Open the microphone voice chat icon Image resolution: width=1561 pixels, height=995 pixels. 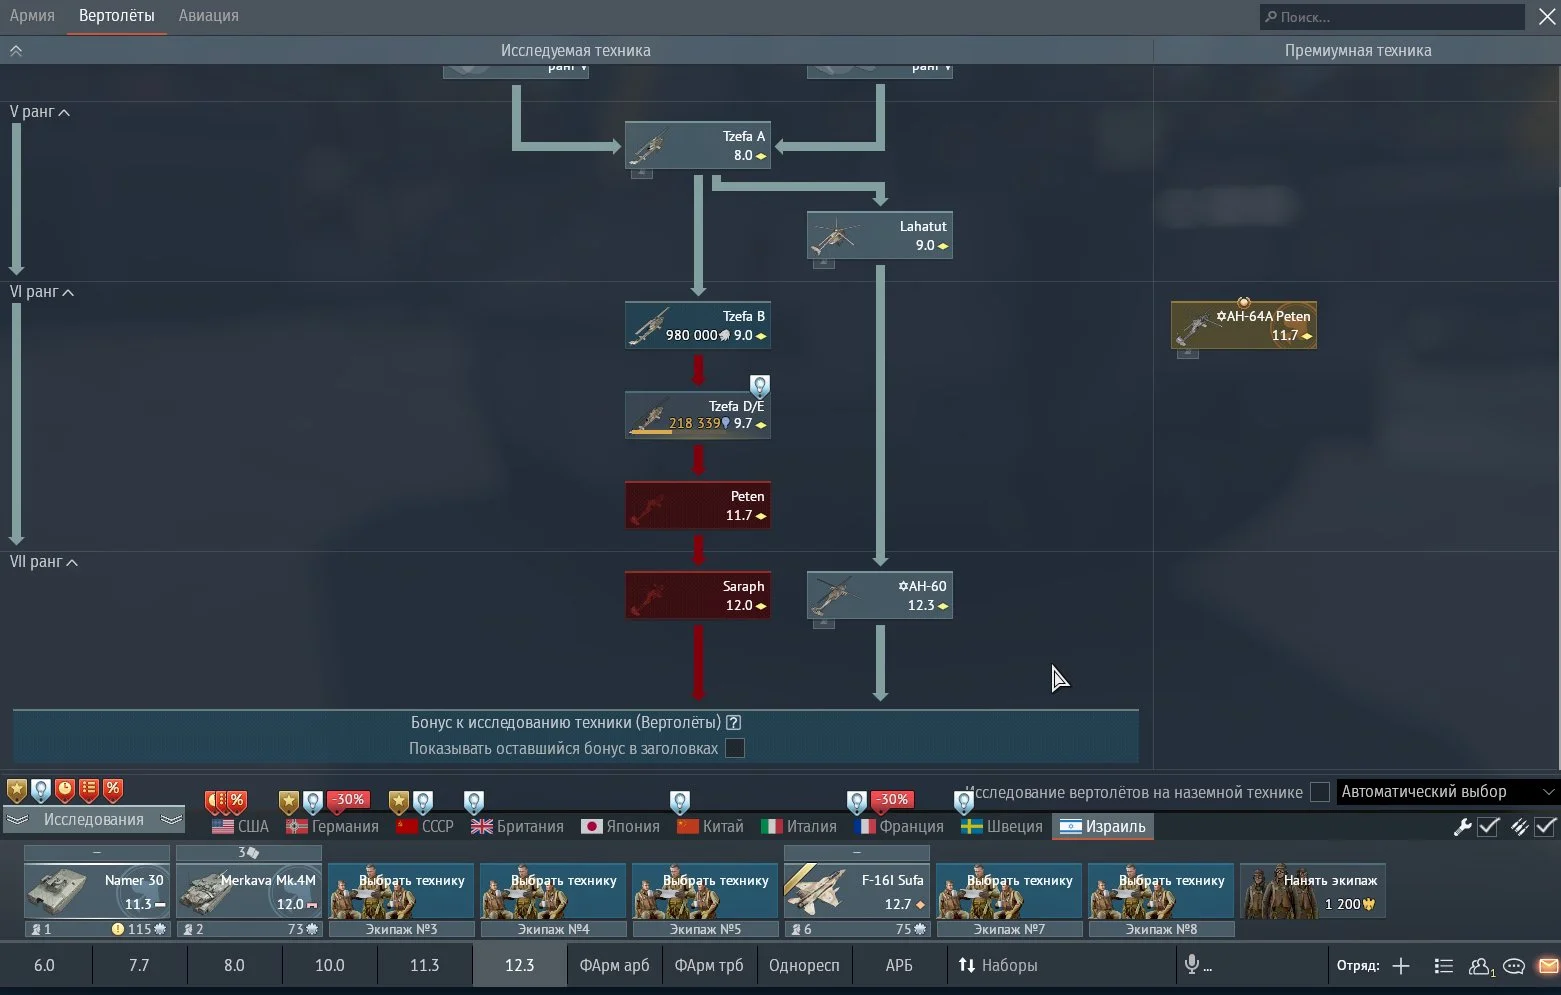1192,965
